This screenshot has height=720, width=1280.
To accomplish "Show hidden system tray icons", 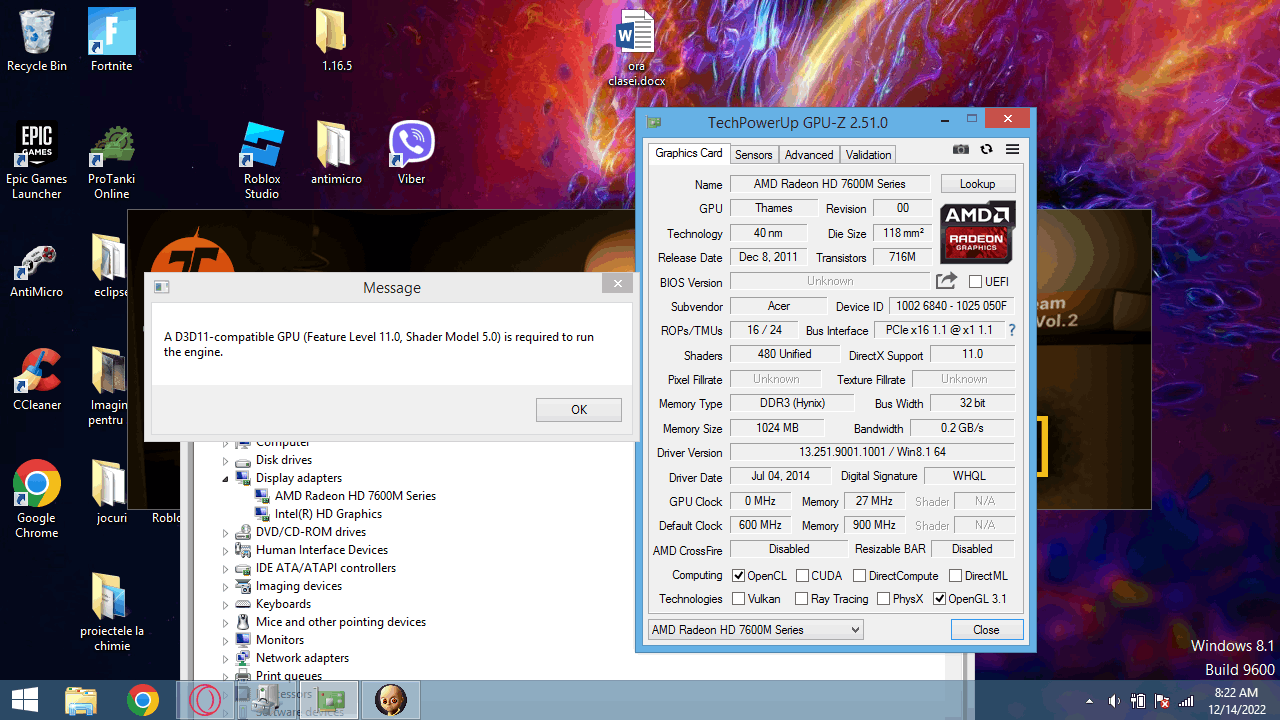I will click(1090, 701).
